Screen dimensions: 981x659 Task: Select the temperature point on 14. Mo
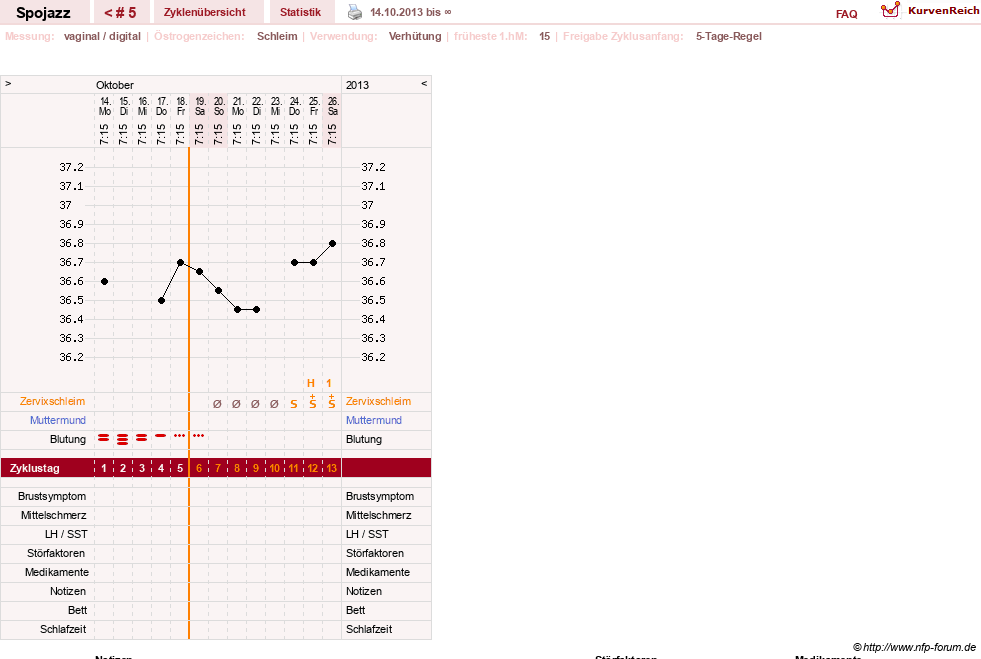(104, 282)
